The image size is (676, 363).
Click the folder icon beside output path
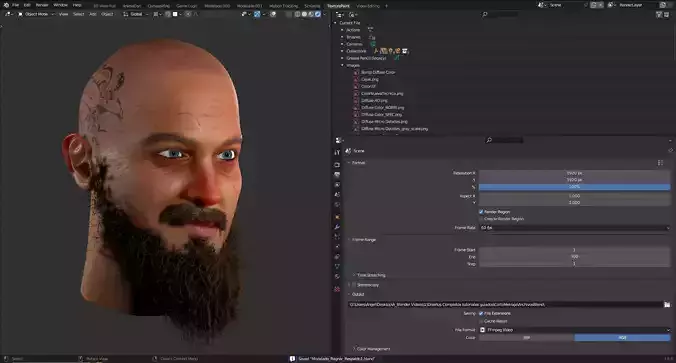tap(667, 304)
